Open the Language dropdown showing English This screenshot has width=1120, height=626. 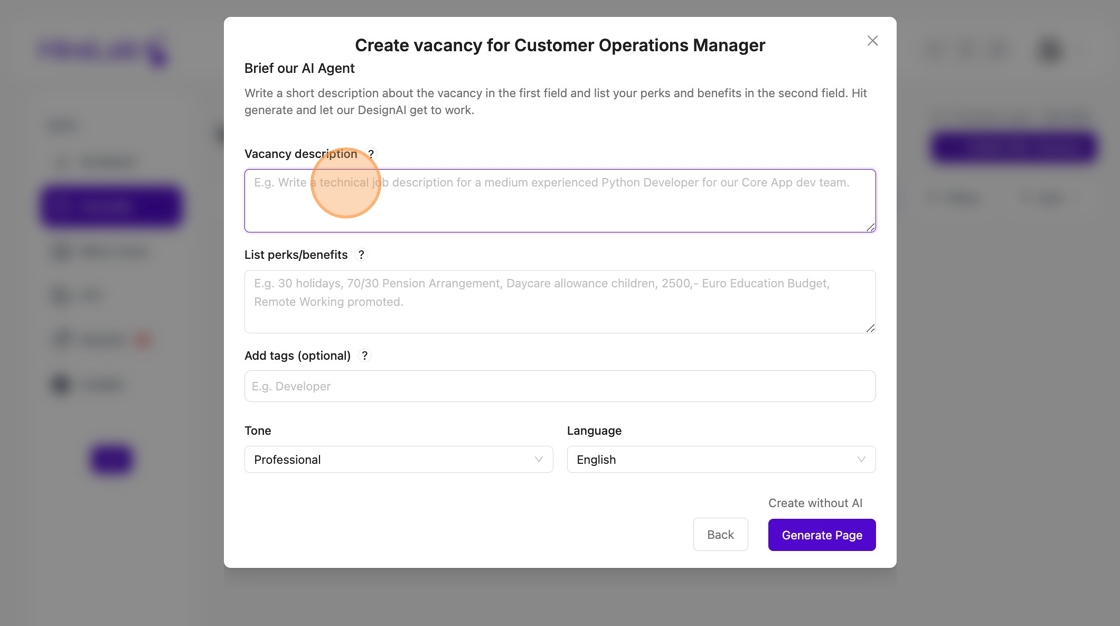[720, 460]
